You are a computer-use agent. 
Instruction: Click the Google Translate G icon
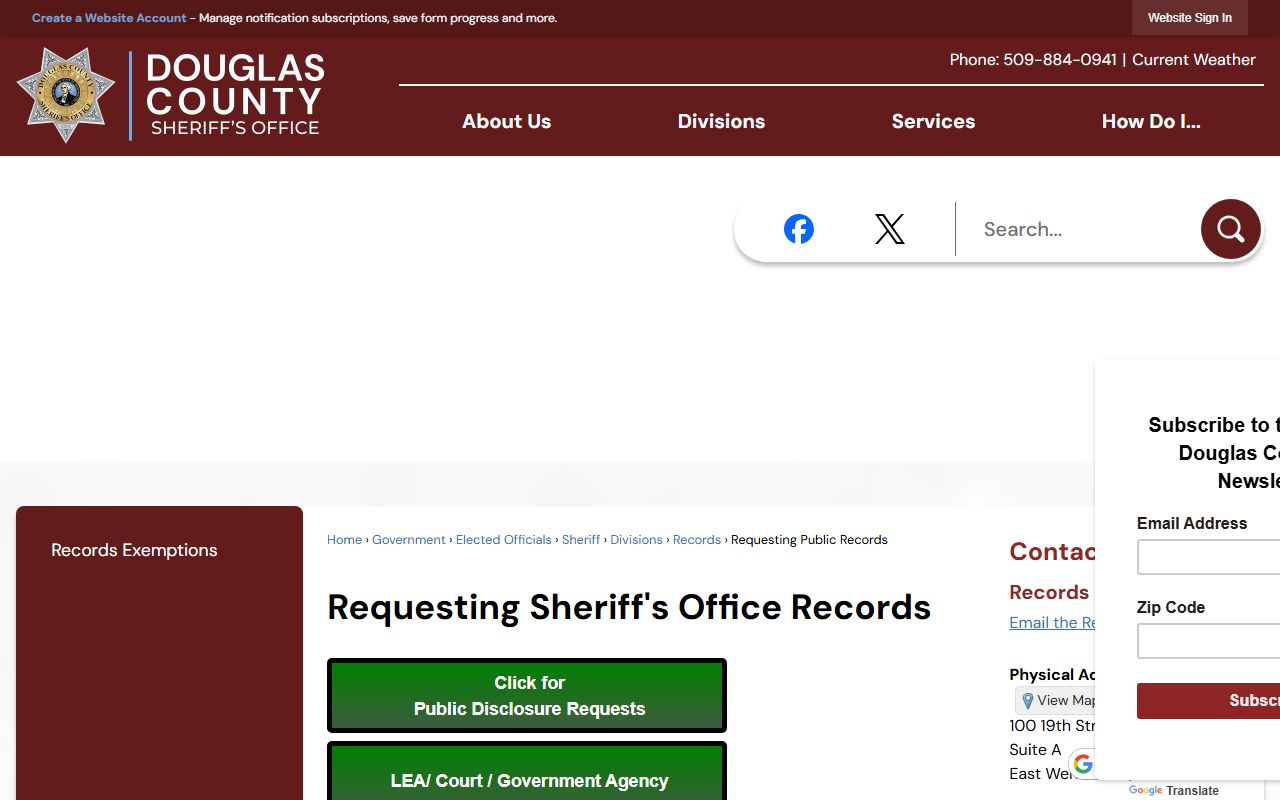pyautogui.click(x=1083, y=764)
